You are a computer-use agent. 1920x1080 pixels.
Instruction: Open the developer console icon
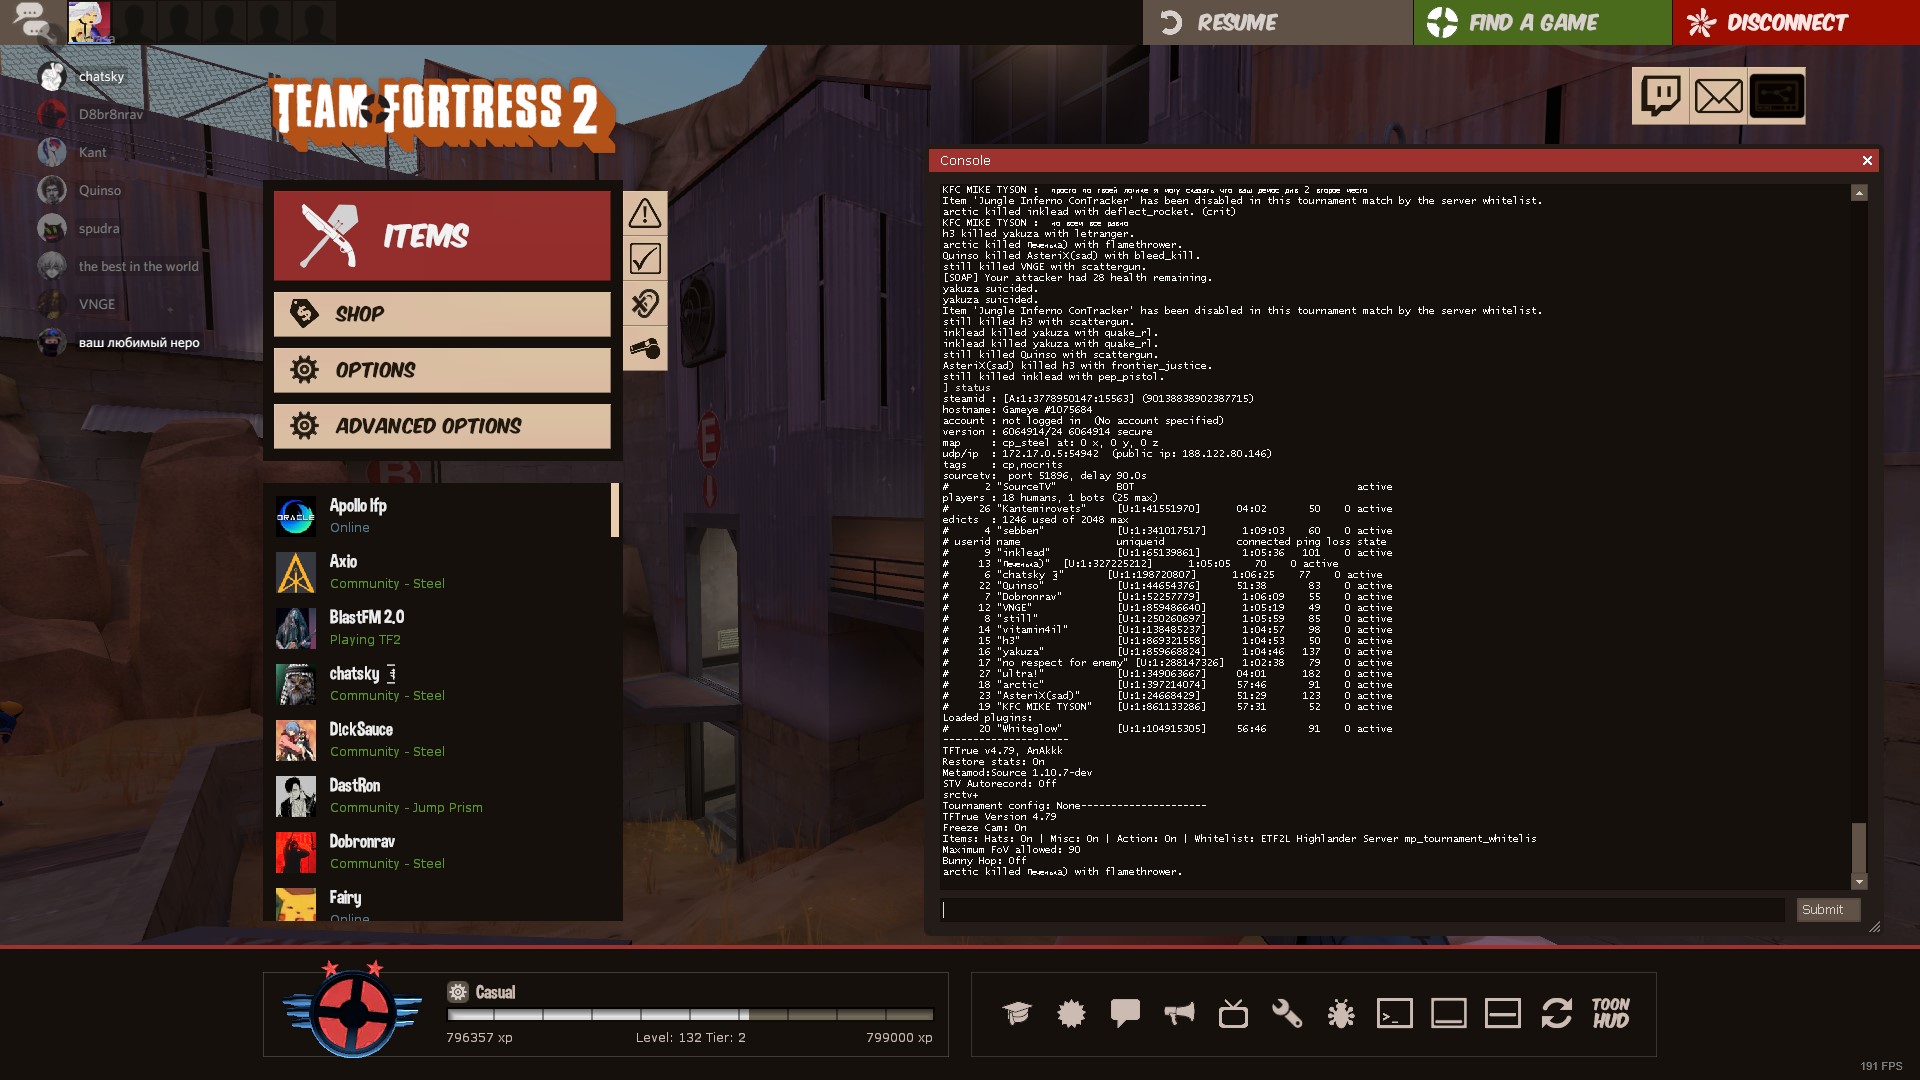(x=1395, y=1013)
